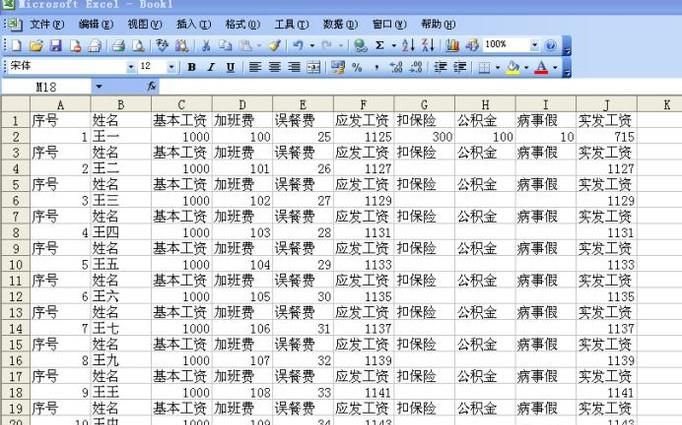682x425 pixels.
Task: Launch the Chart Wizard
Action: point(452,45)
